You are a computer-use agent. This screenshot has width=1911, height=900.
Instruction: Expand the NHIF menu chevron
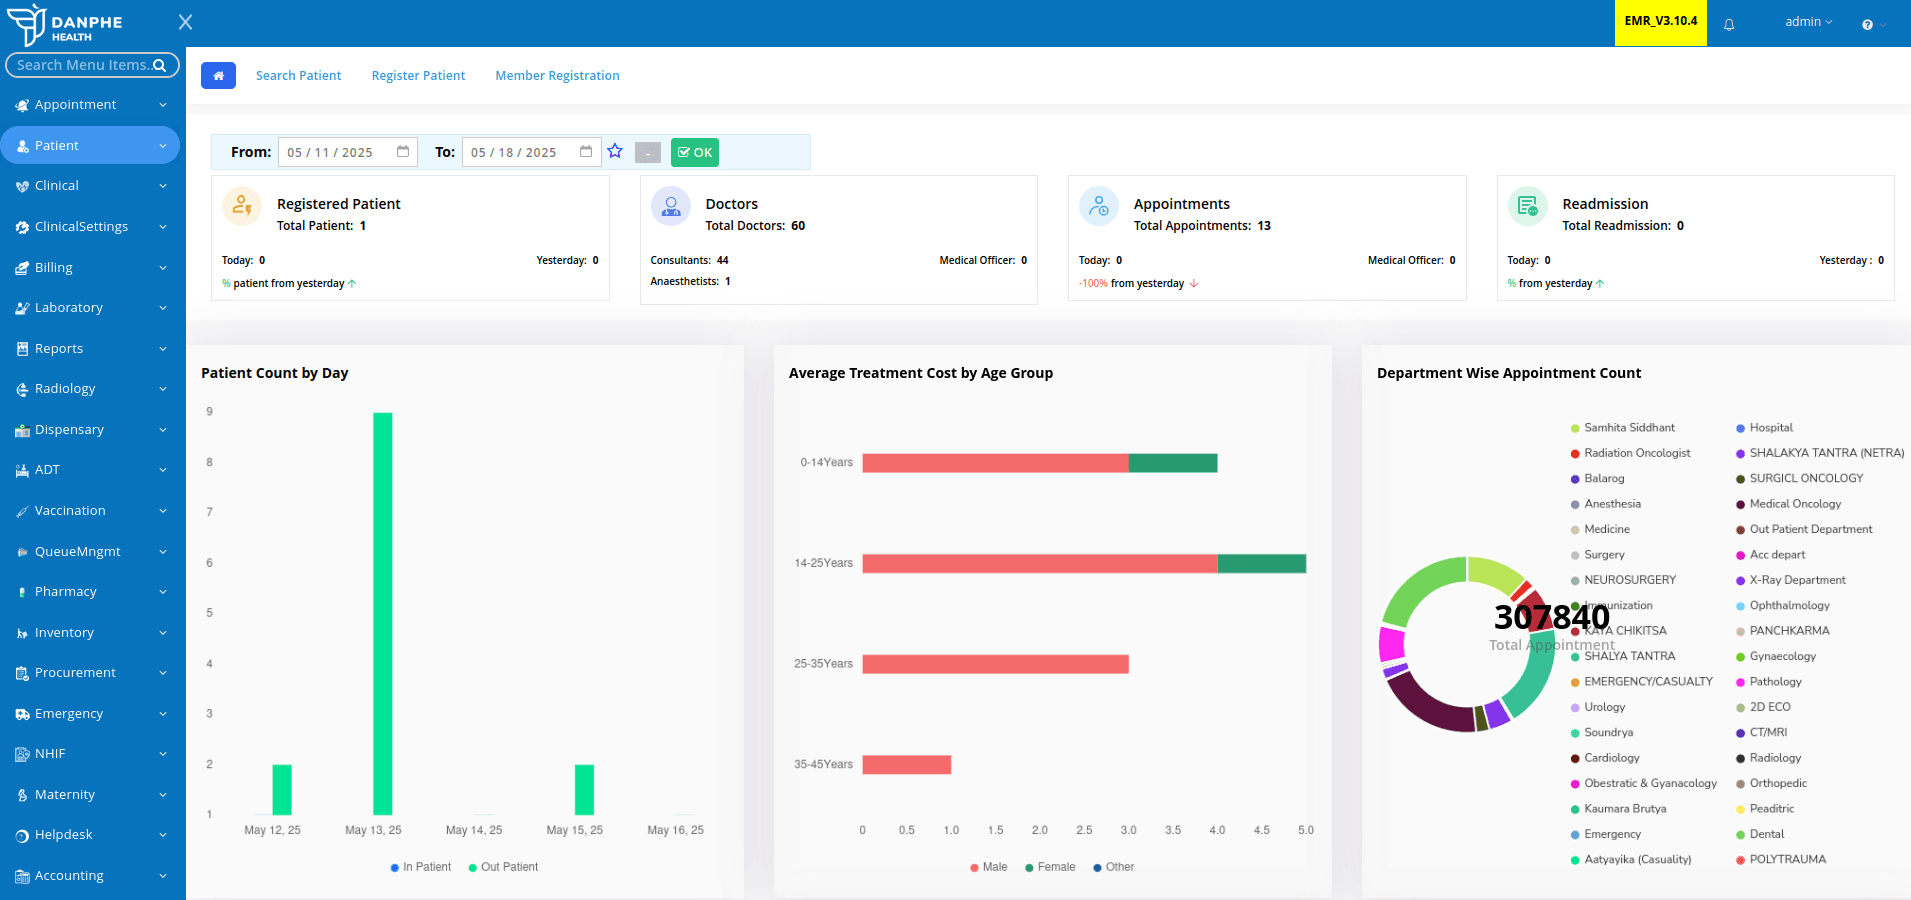pos(163,754)
